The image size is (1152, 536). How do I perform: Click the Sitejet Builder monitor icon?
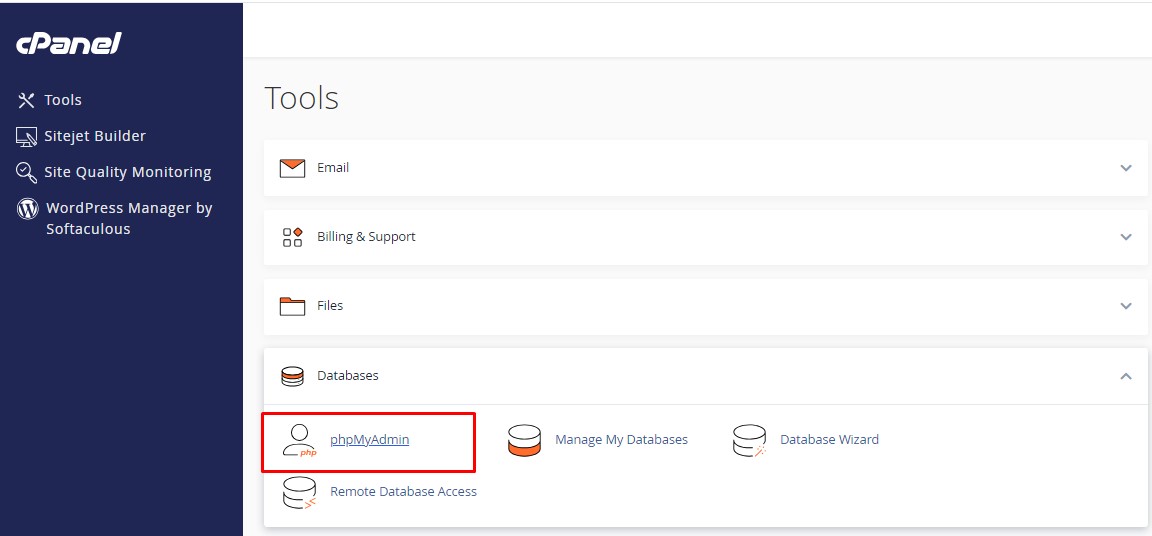coord(26,137)
